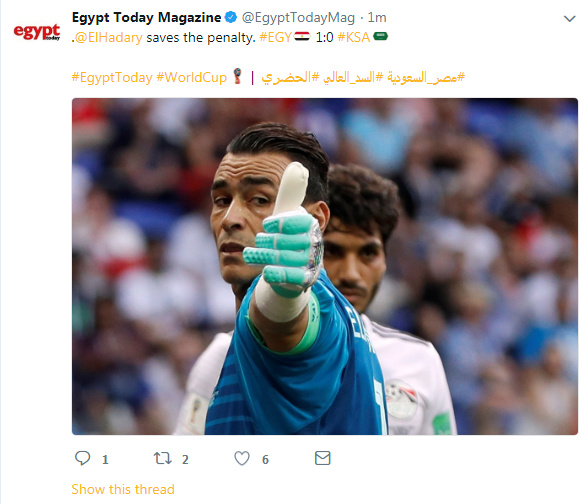Expand the tweet options chevron menu
This screenshot has height=504, width=582.
[x=569, y=18]
